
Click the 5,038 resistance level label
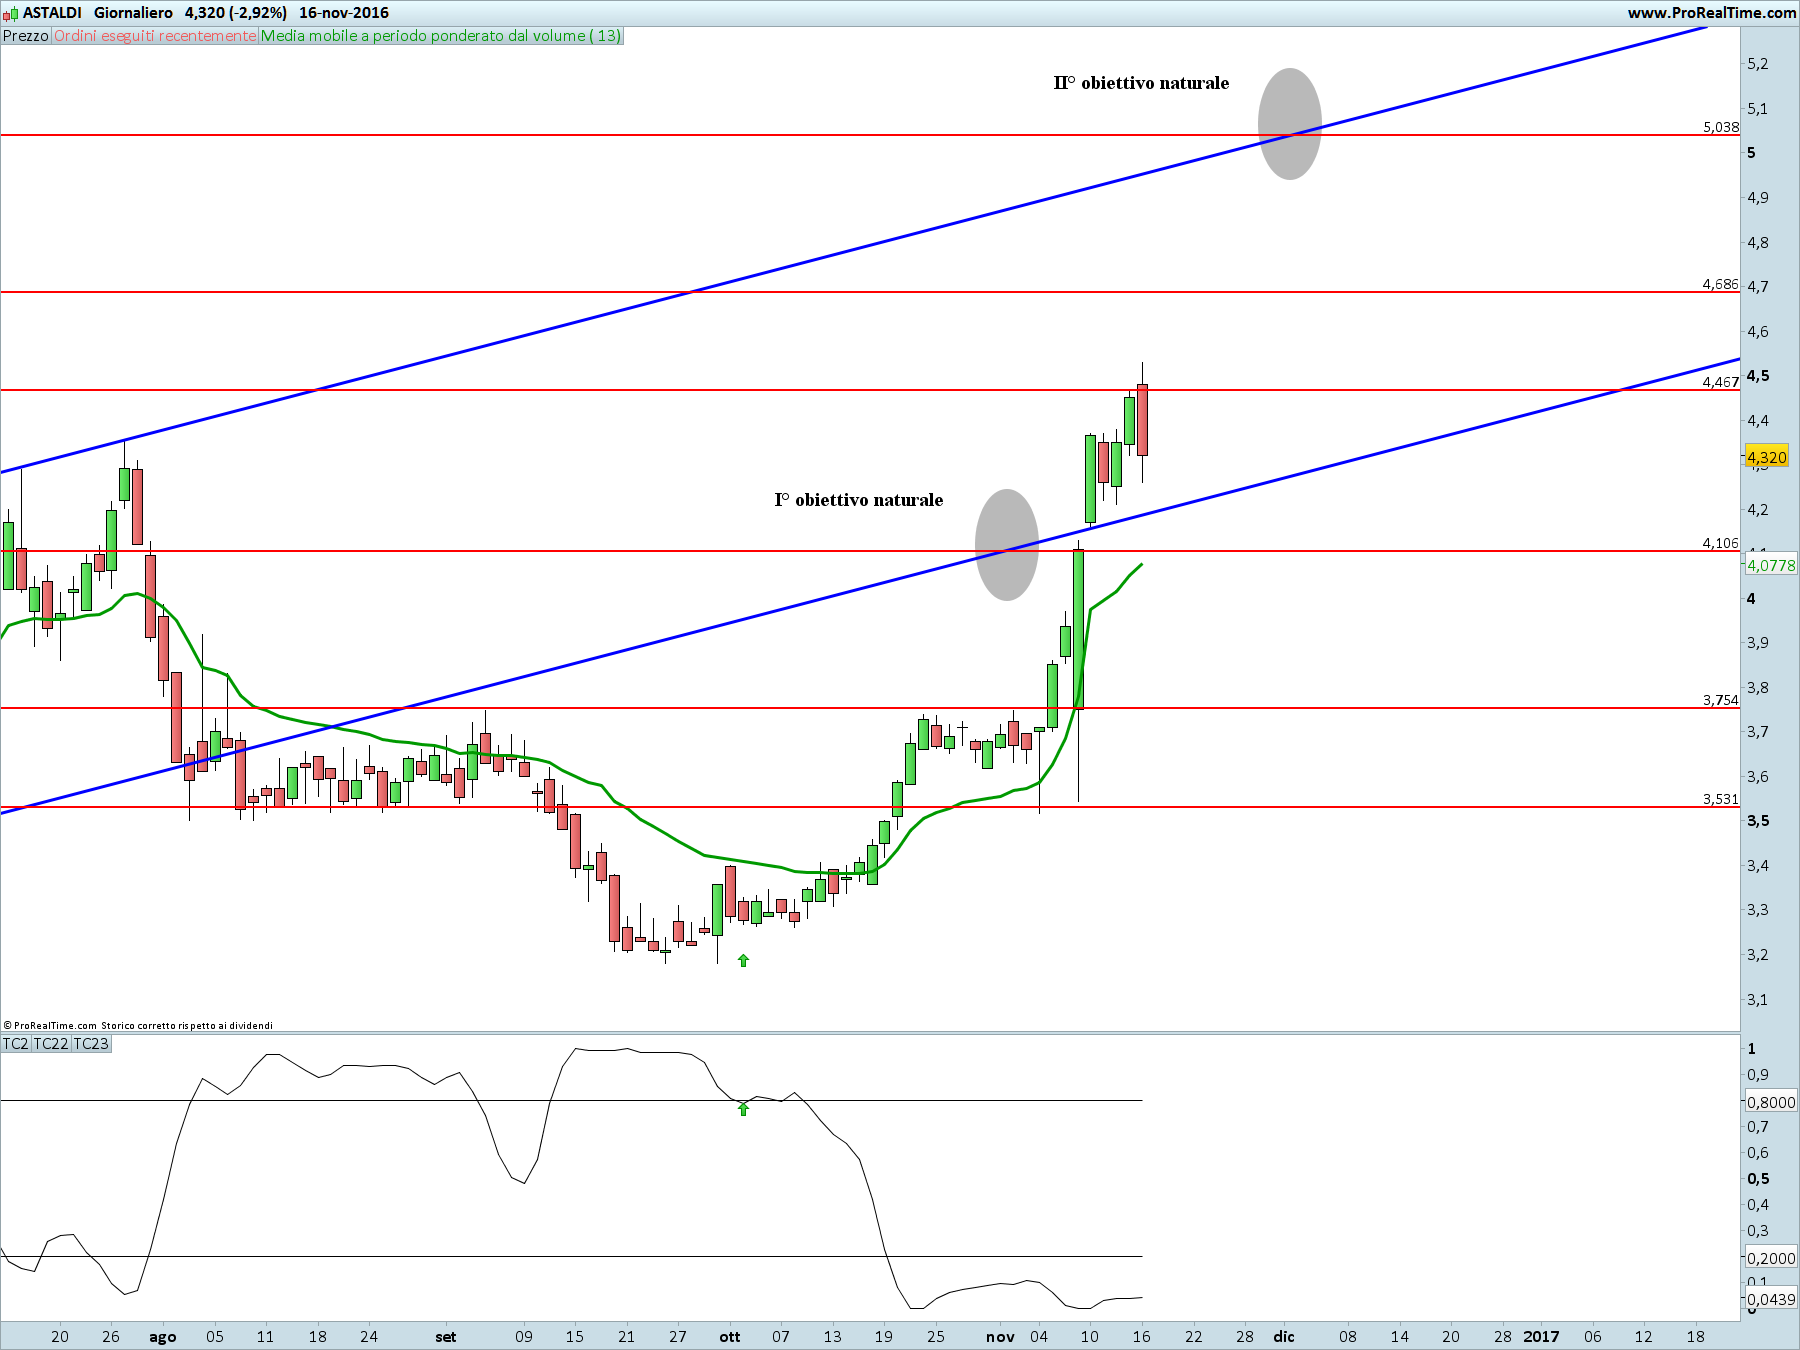1721,127
